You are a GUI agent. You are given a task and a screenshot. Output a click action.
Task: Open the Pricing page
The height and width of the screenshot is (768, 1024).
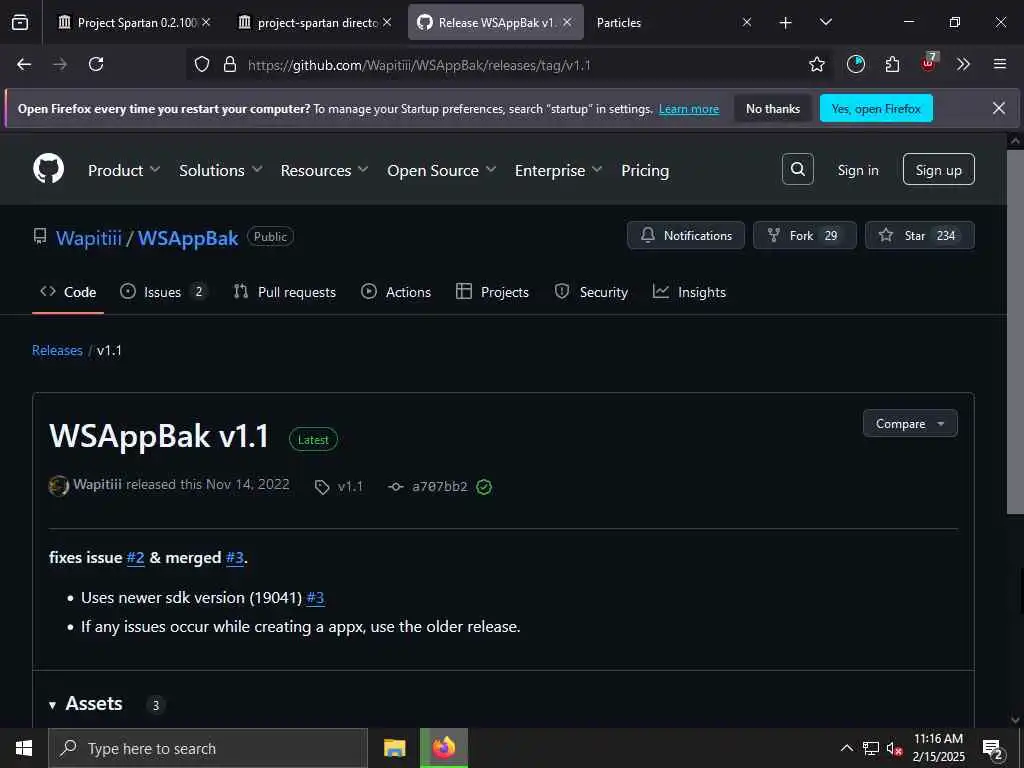[x=645, y=170]
